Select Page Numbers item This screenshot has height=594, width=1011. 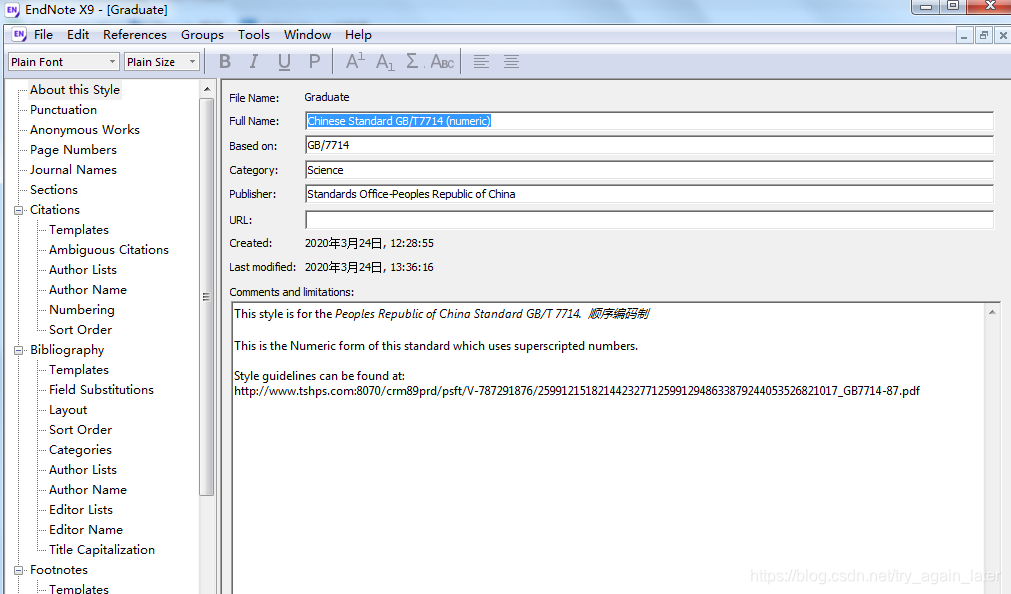click(x=73, y=150)
